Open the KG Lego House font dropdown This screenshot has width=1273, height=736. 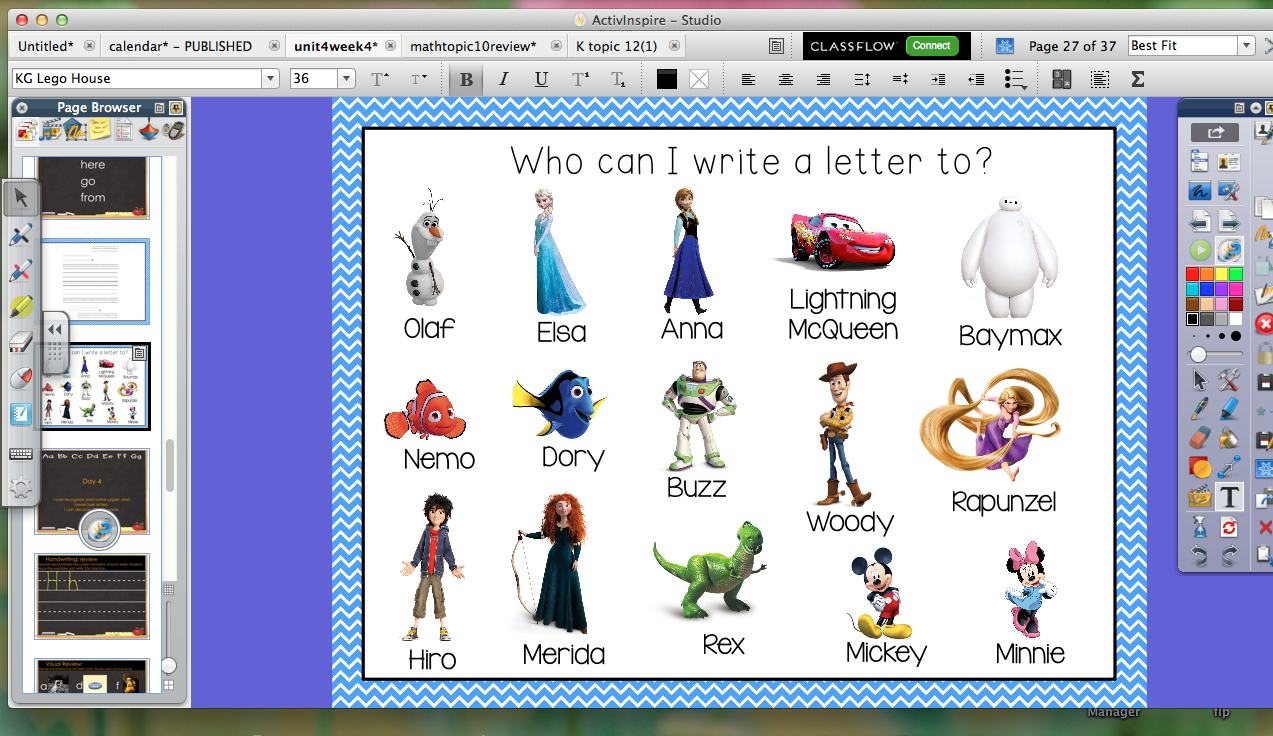click(x=270, y=78)
